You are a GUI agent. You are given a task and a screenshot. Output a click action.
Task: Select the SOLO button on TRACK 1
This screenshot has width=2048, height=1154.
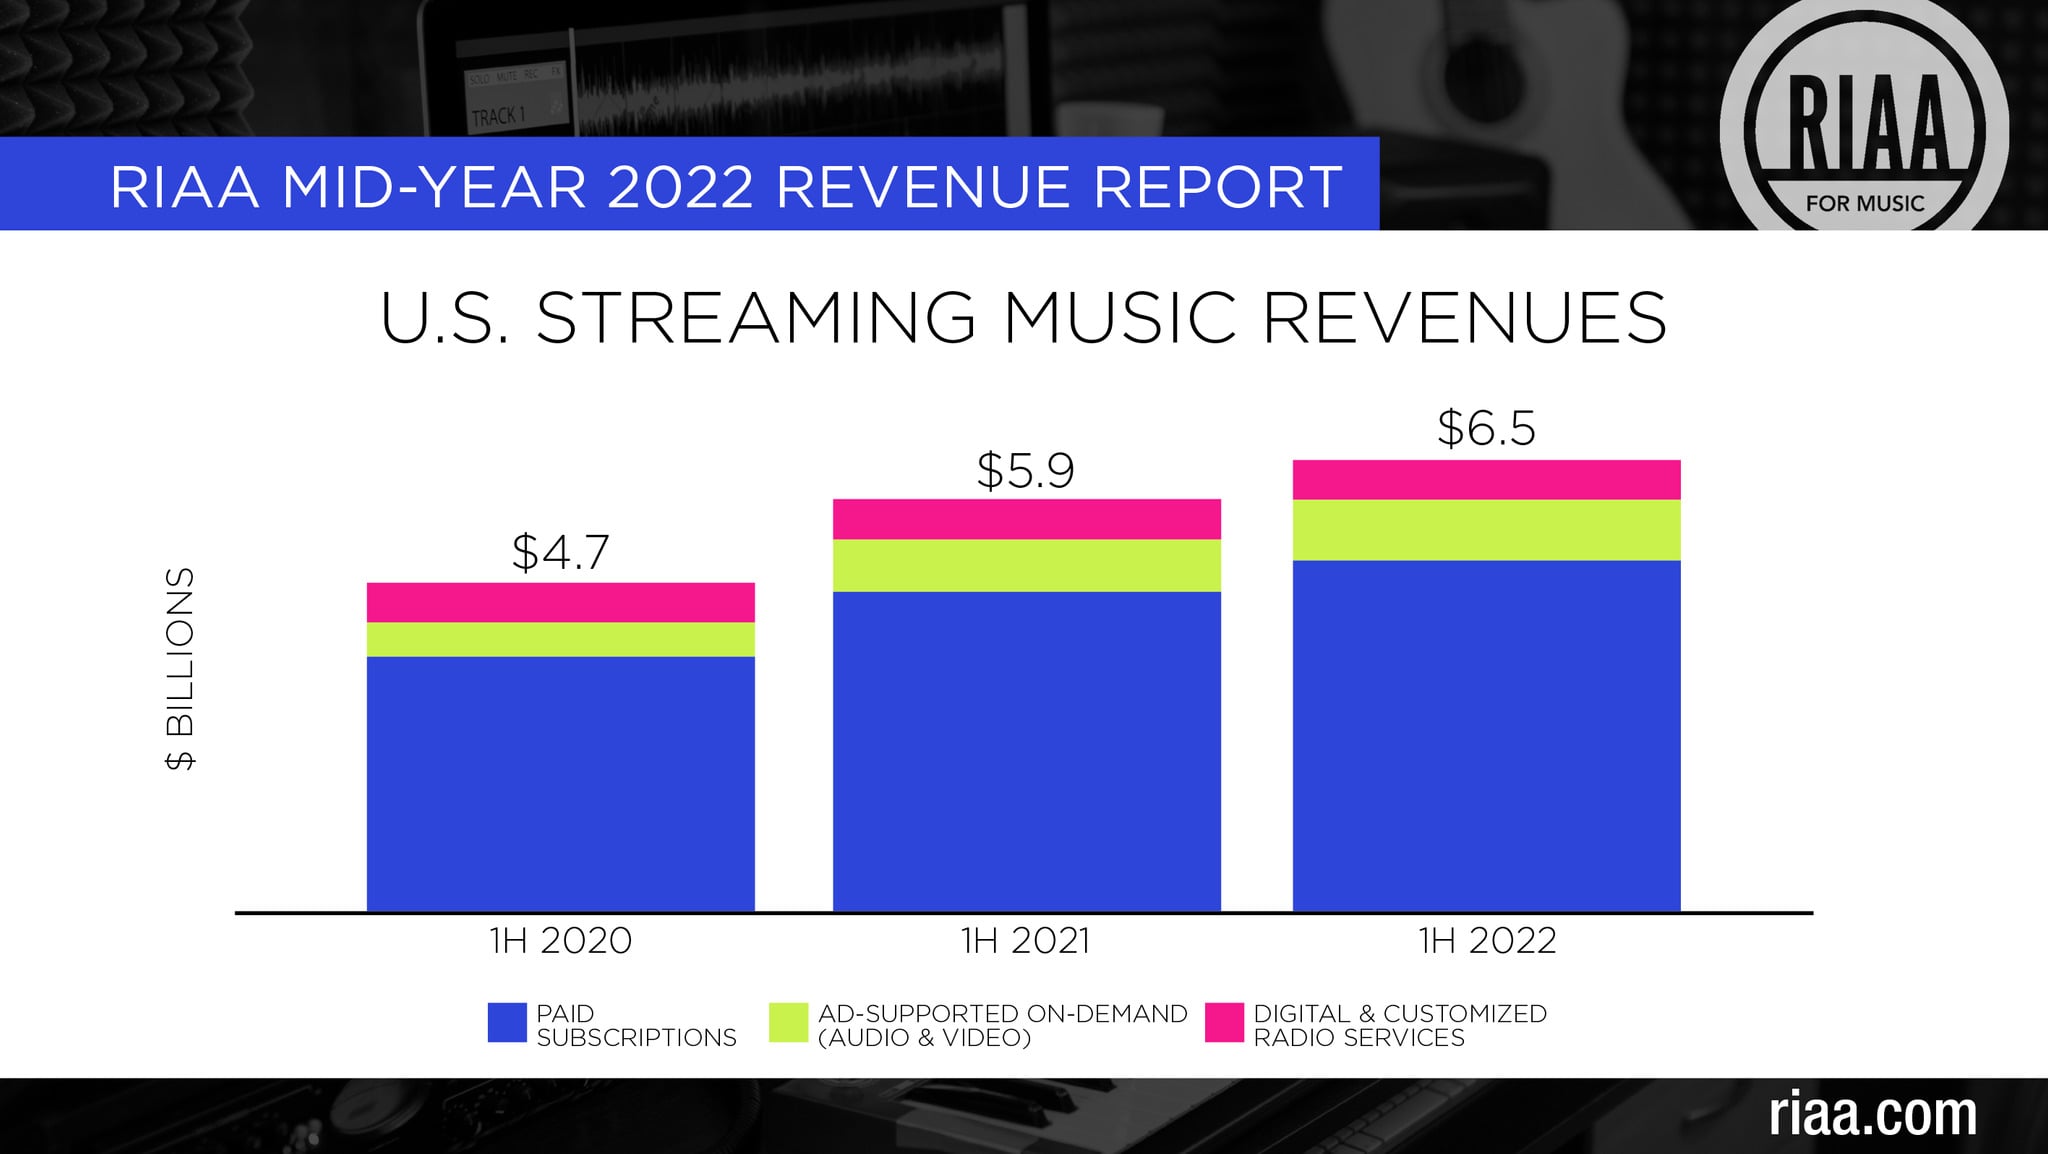click(479, 77)
